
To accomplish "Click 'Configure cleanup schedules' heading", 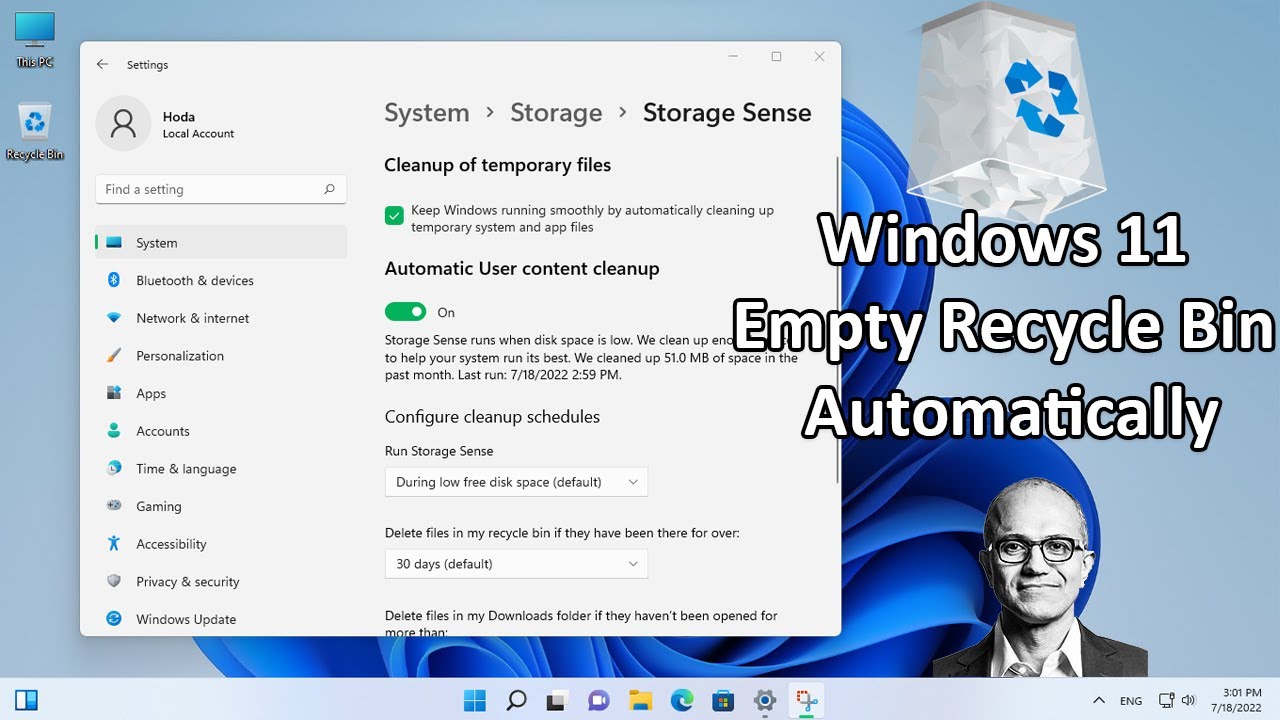I will pos(492,417).
